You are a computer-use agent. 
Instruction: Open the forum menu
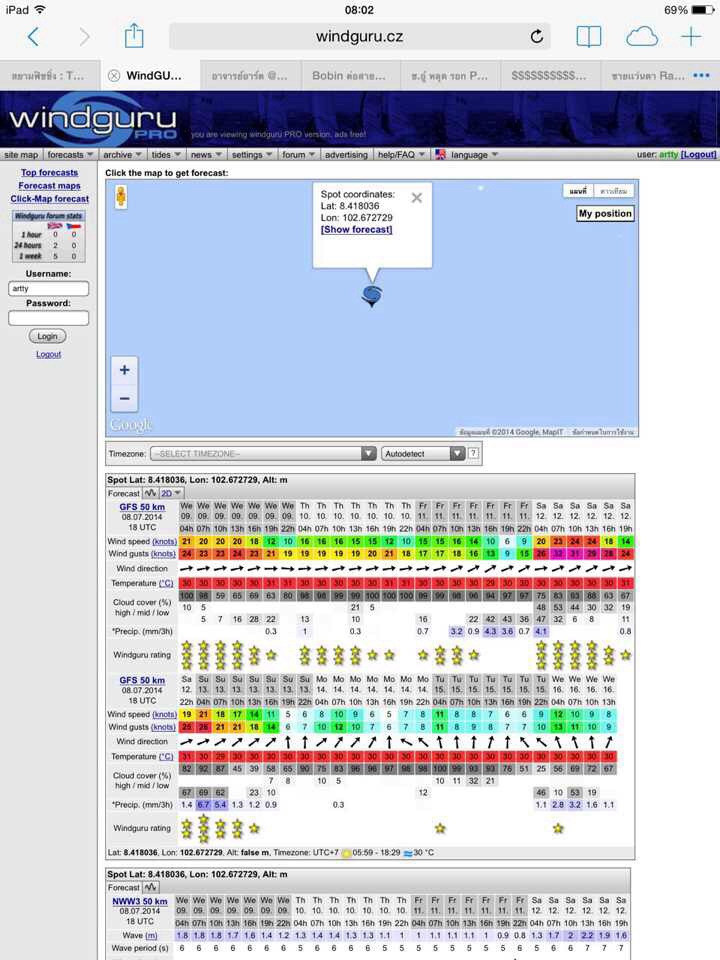(298, 155)
